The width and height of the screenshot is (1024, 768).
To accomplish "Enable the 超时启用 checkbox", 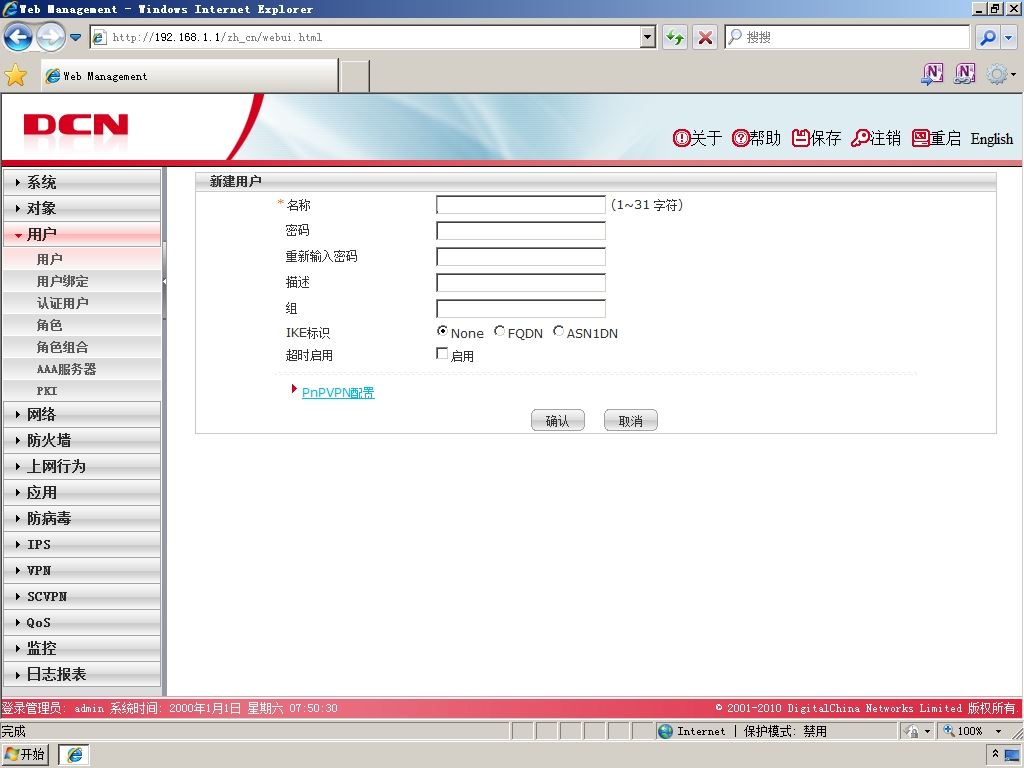I will click(x=442, y=353).
